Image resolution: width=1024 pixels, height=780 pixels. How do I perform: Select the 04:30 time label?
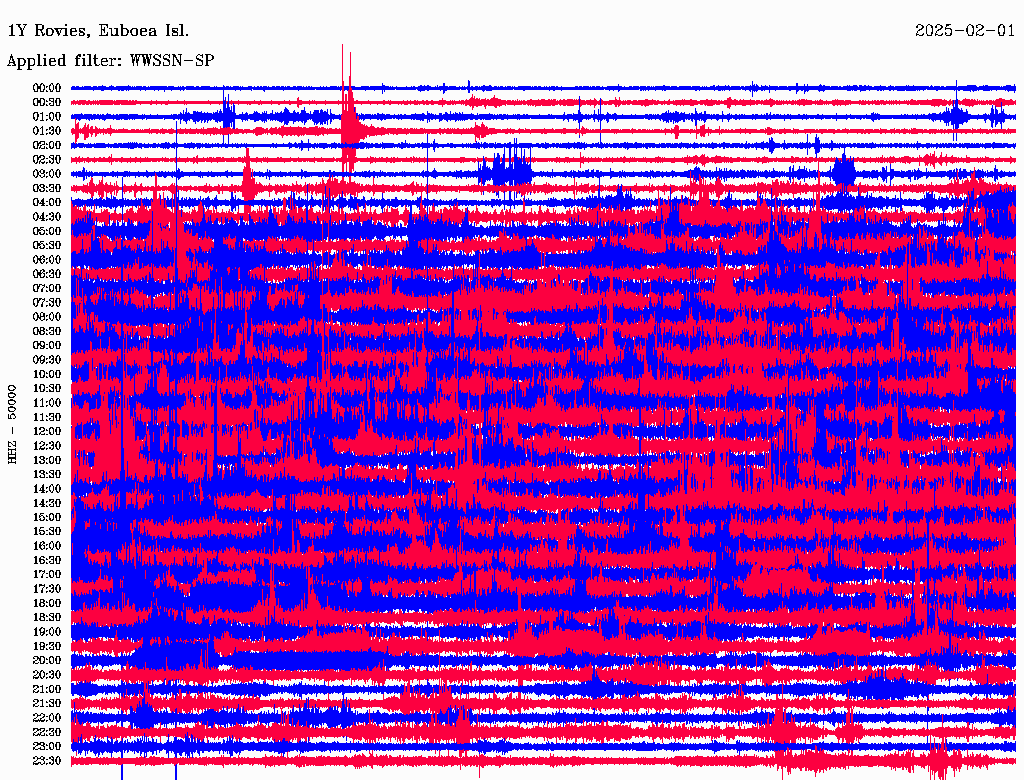coord(47,217)
